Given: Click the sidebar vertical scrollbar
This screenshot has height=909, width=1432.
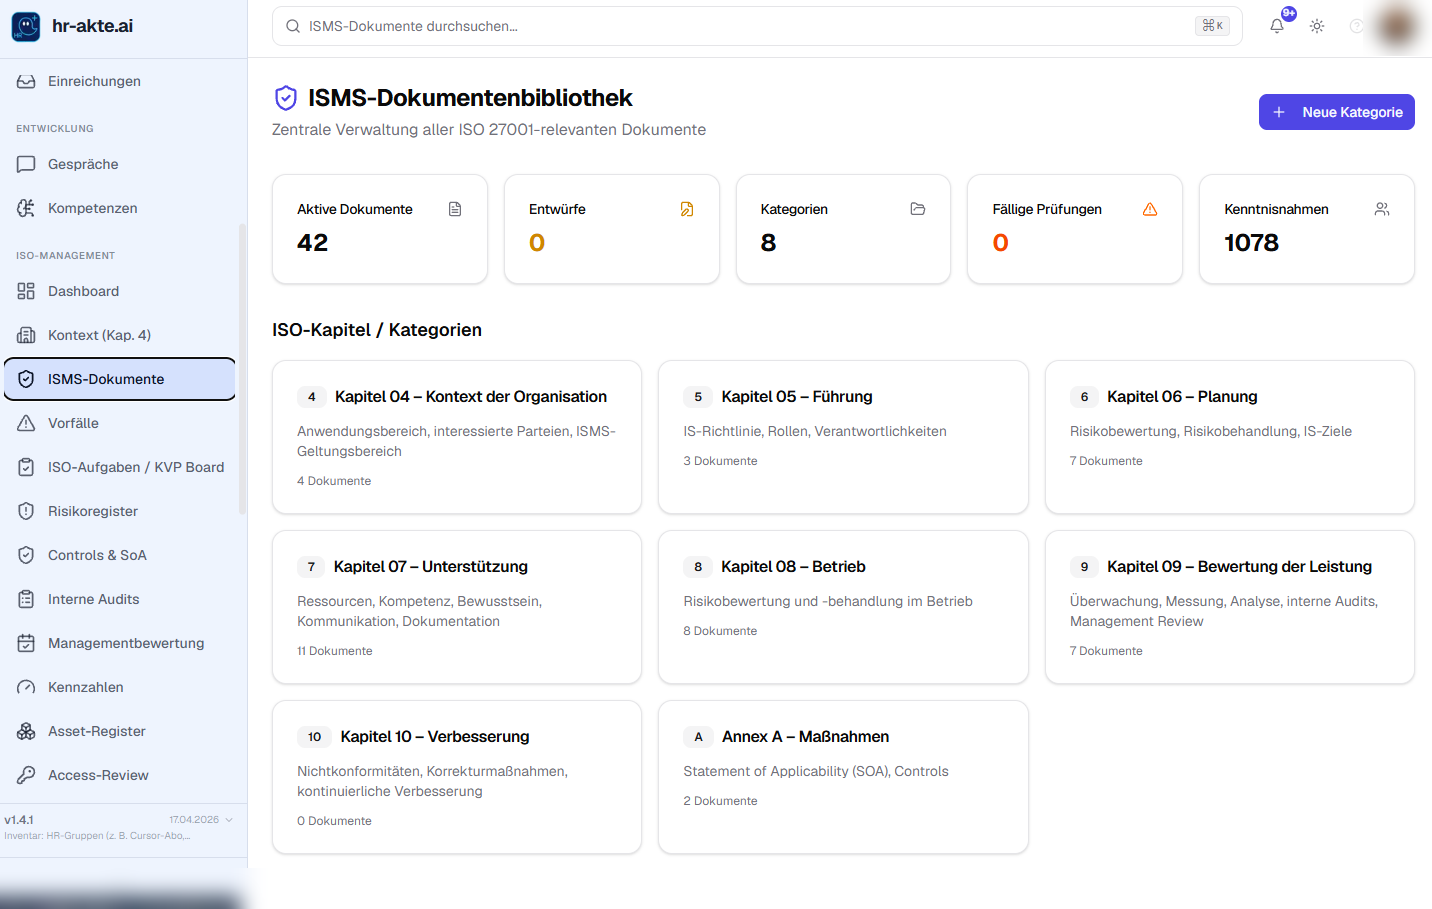Looking at the screenshot, I should [242, 370].
